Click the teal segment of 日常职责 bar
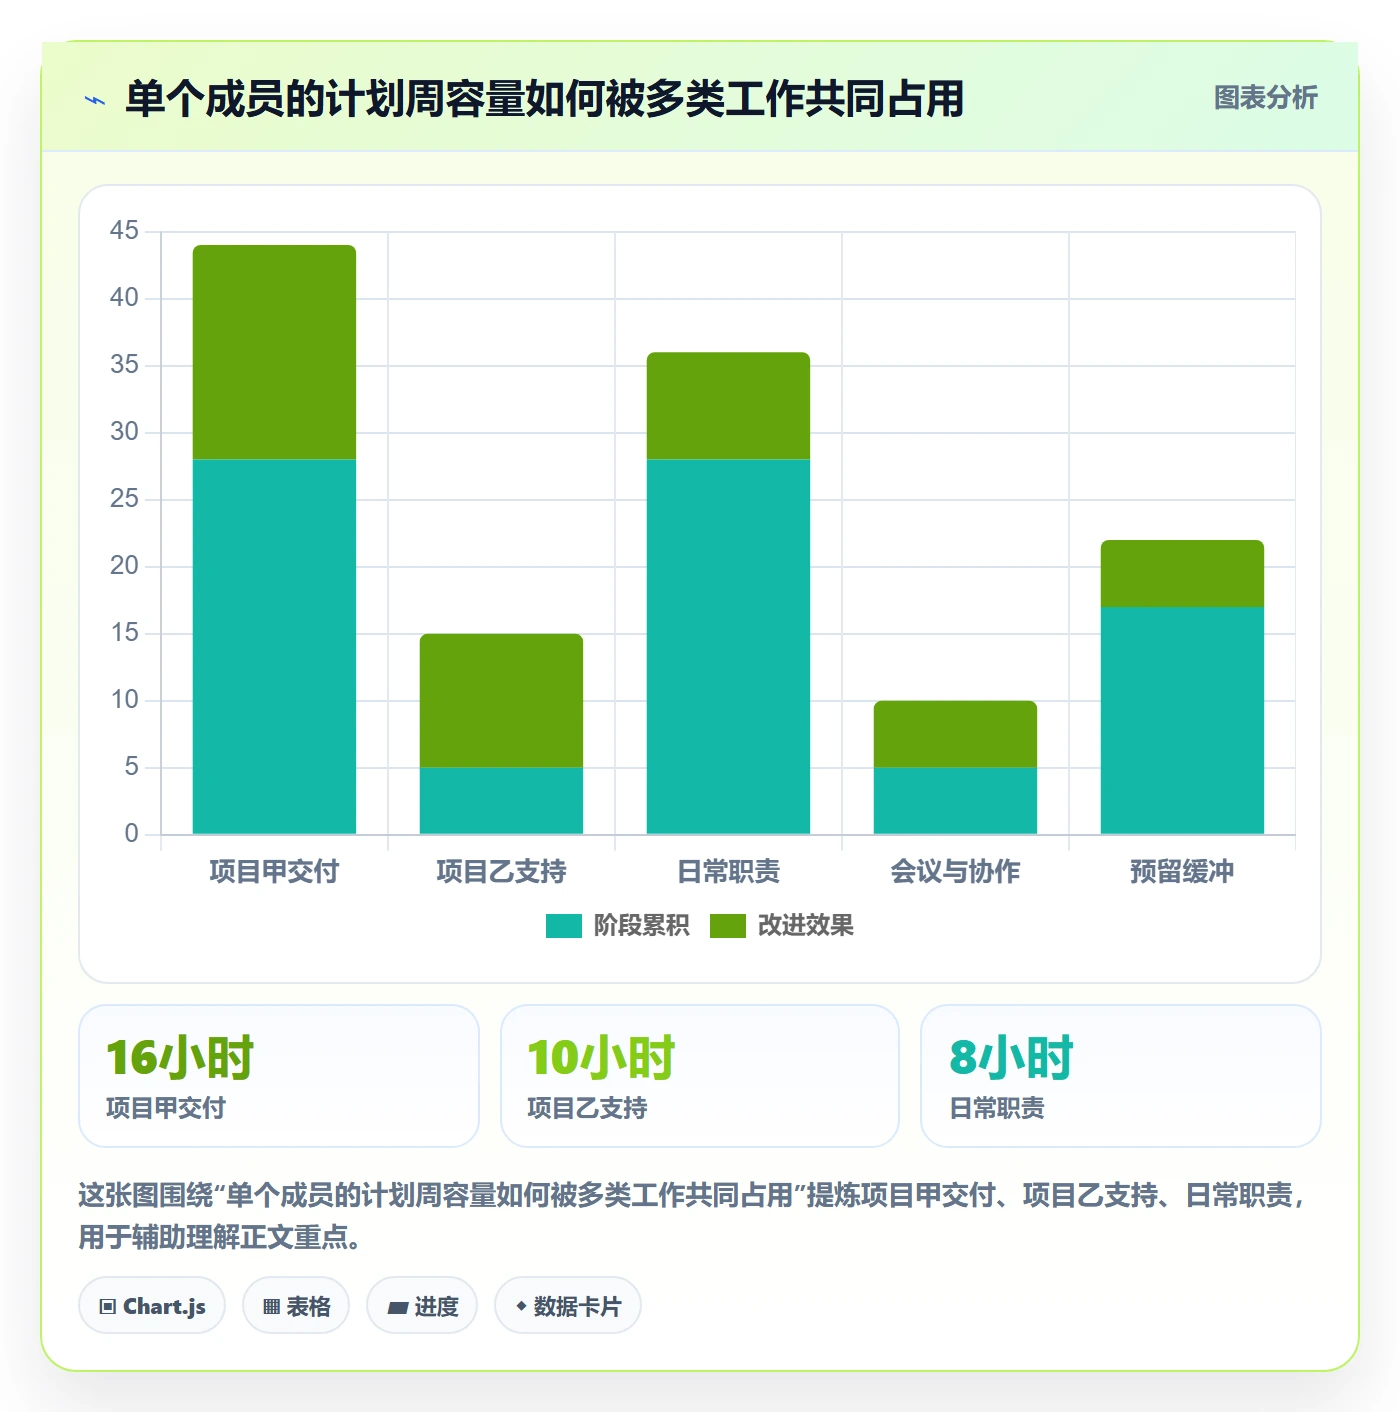Viewport: 1400px width, 1412px height. (x=728, y=646)
